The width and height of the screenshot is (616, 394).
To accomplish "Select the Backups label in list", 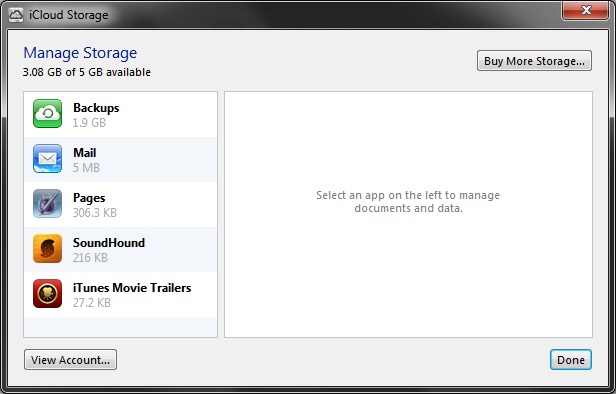I will (96, 108).
